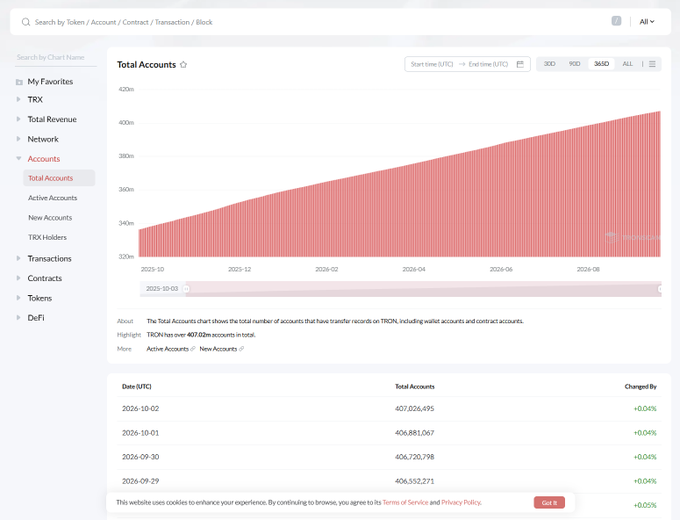The height and width of the screenshot is (520, 680).
Task: Click the chart time range selector bar
Action: 401,289
